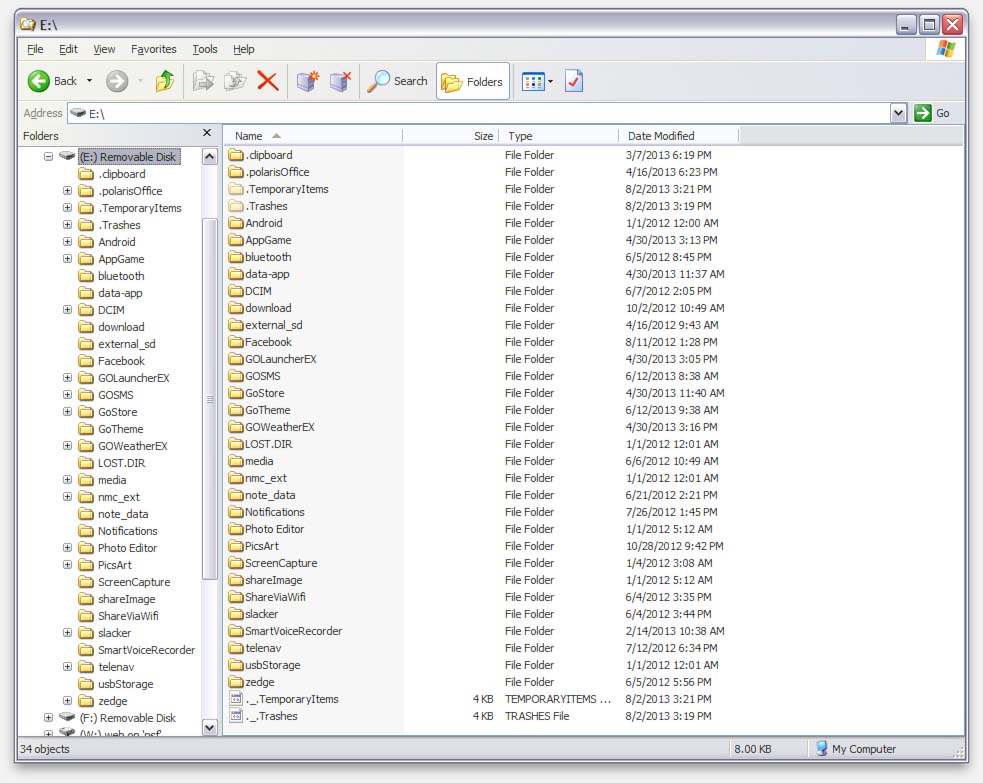This screenshot has height=783, width=983.
Task: Click the '34 objects' status bar text
Action: pyautogui.click(x=45, y=749)
